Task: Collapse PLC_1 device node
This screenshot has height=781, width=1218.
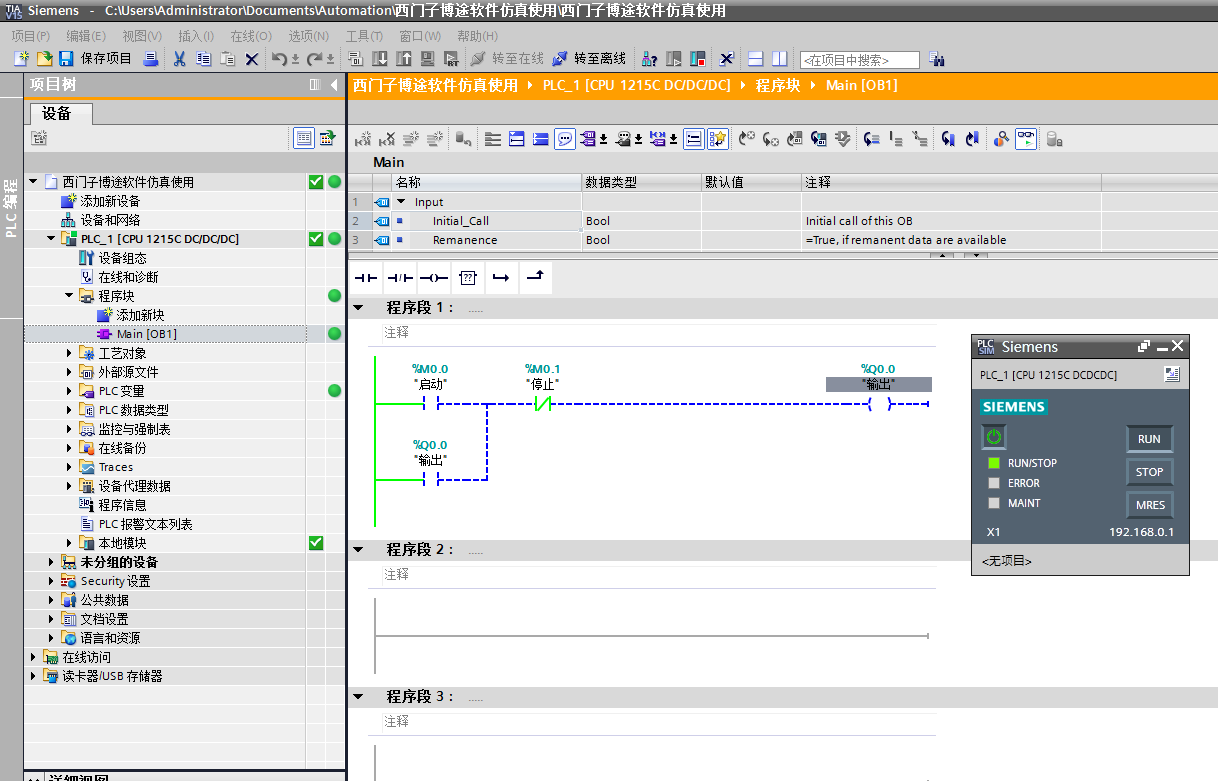Action: pyautogui.click(x=51, y=239)
